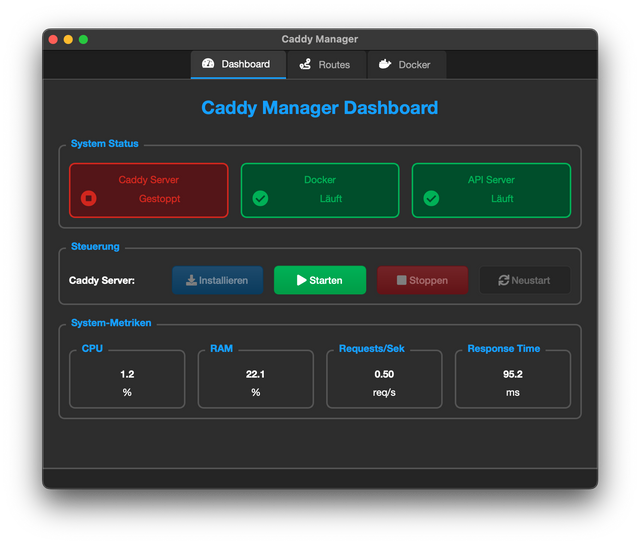
Task: Click the req/s unit label
Action: coord(384,392)
